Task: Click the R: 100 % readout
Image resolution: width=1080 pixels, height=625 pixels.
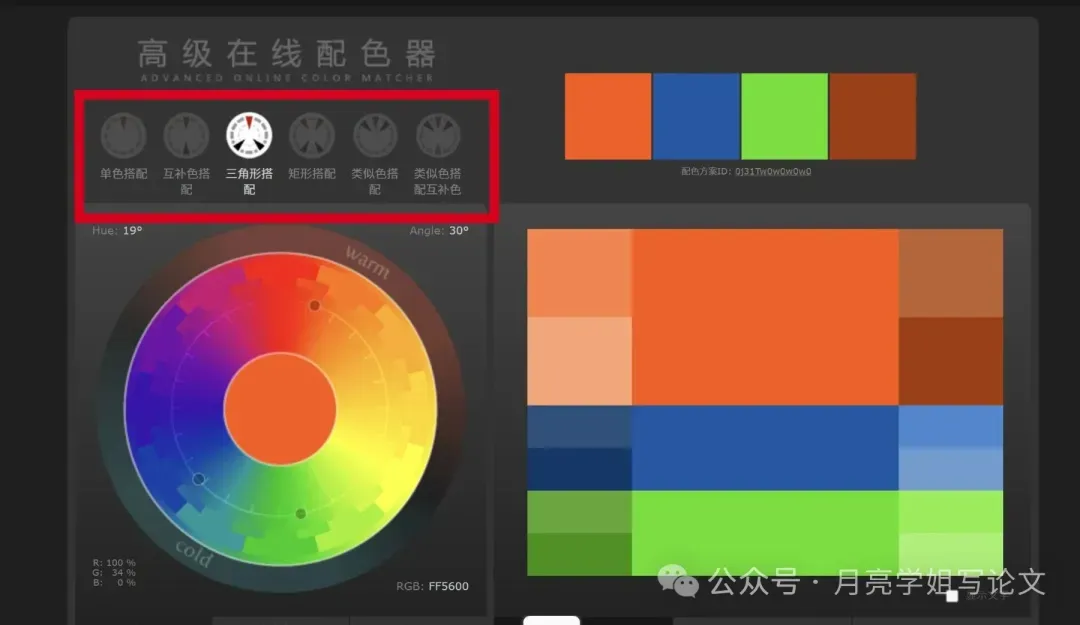Action: 114,562
